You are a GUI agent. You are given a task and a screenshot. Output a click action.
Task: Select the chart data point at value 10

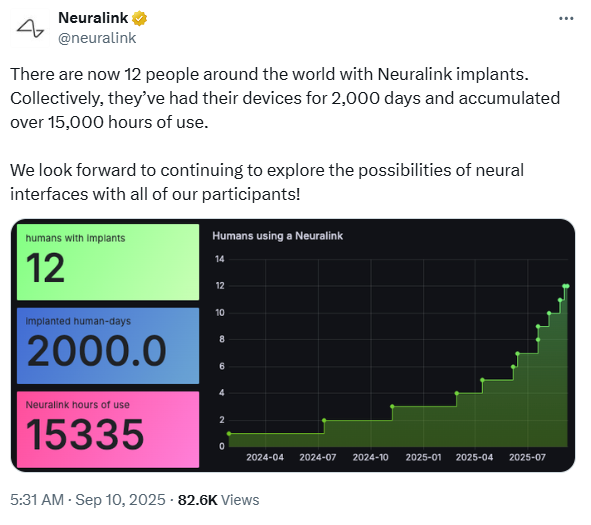click(x=549, y=313)
